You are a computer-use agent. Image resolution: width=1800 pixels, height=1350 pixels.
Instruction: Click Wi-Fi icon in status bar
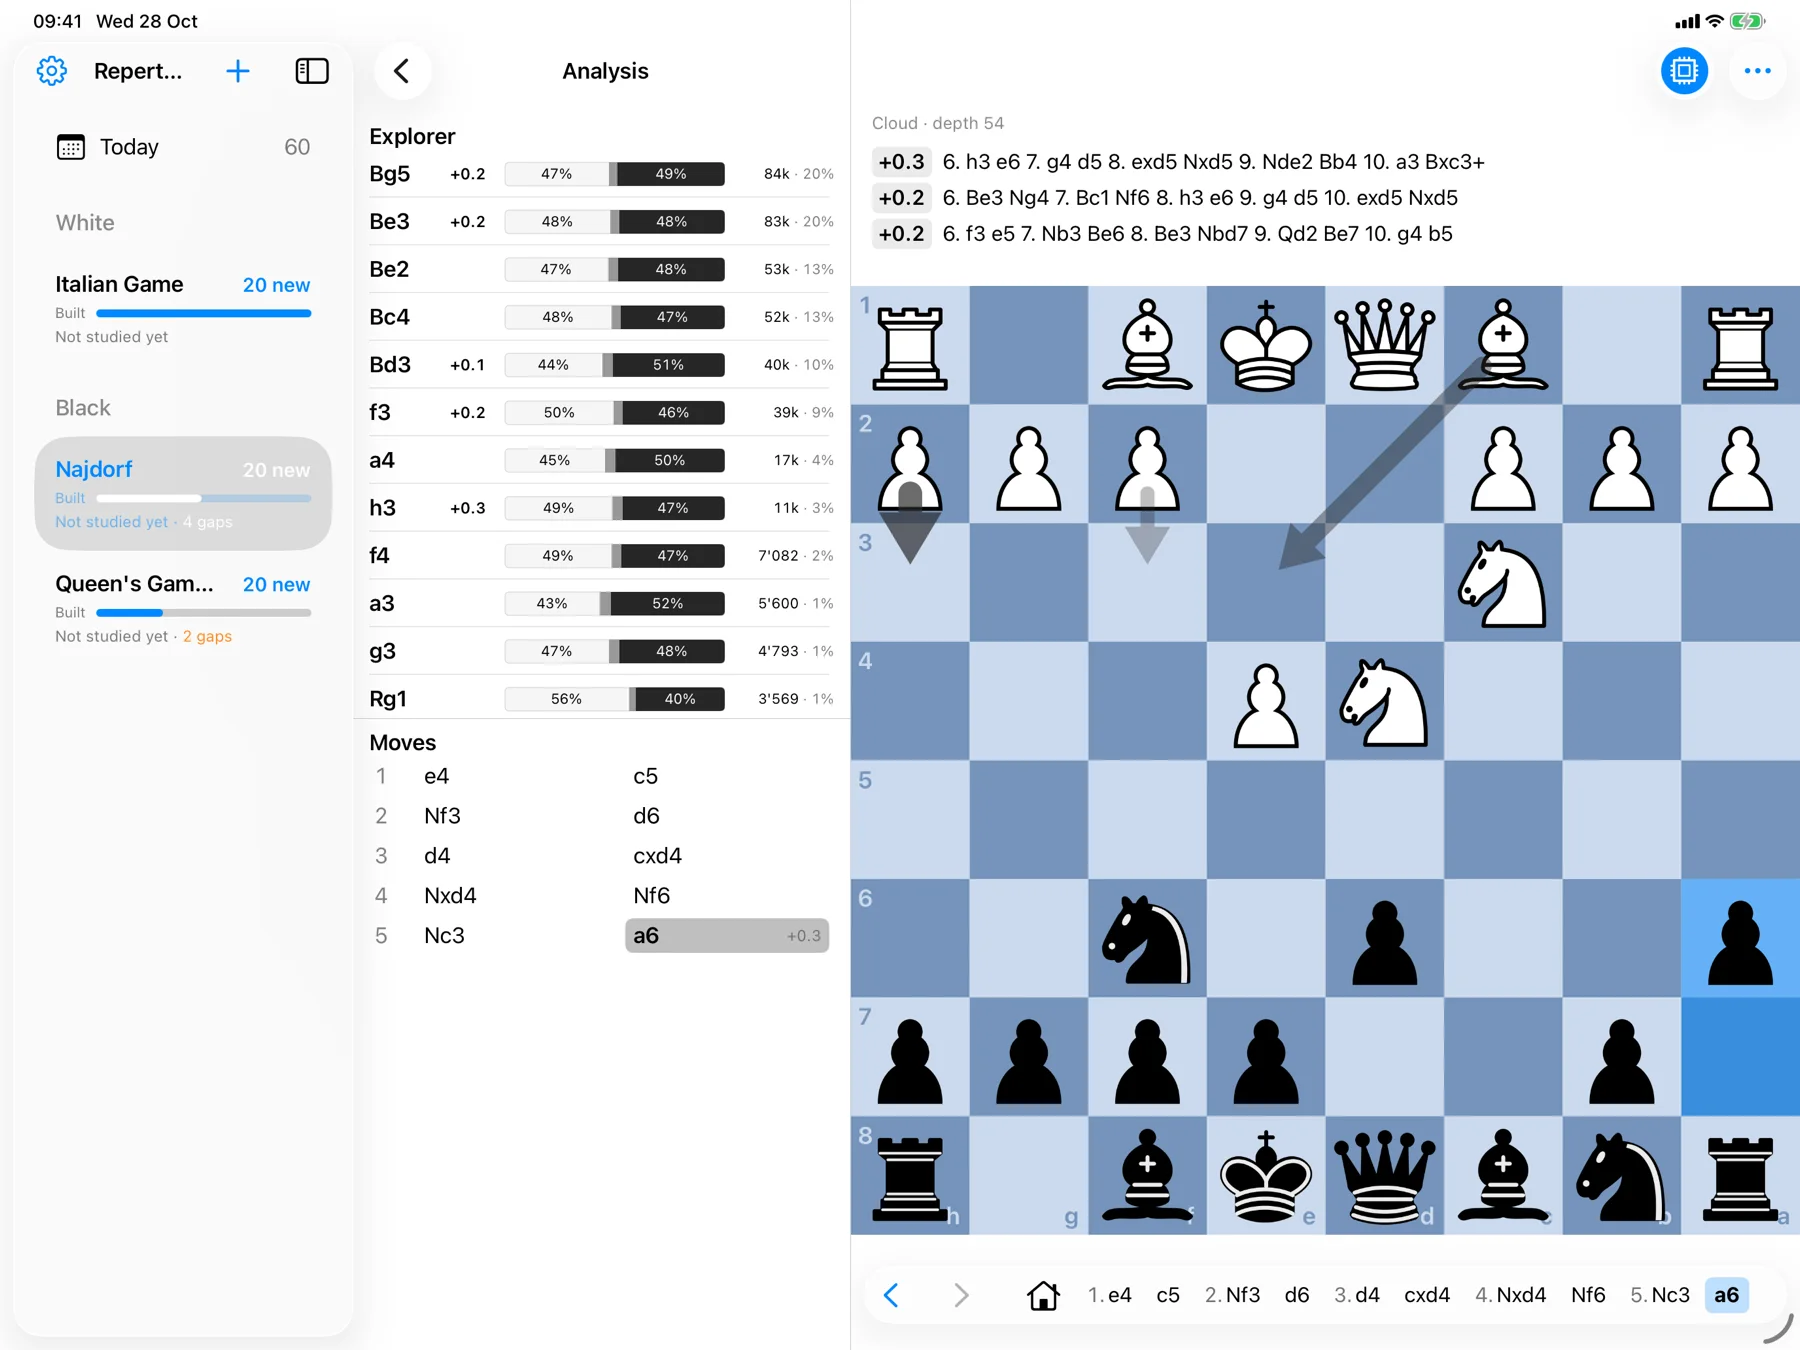coord(1715,21)
